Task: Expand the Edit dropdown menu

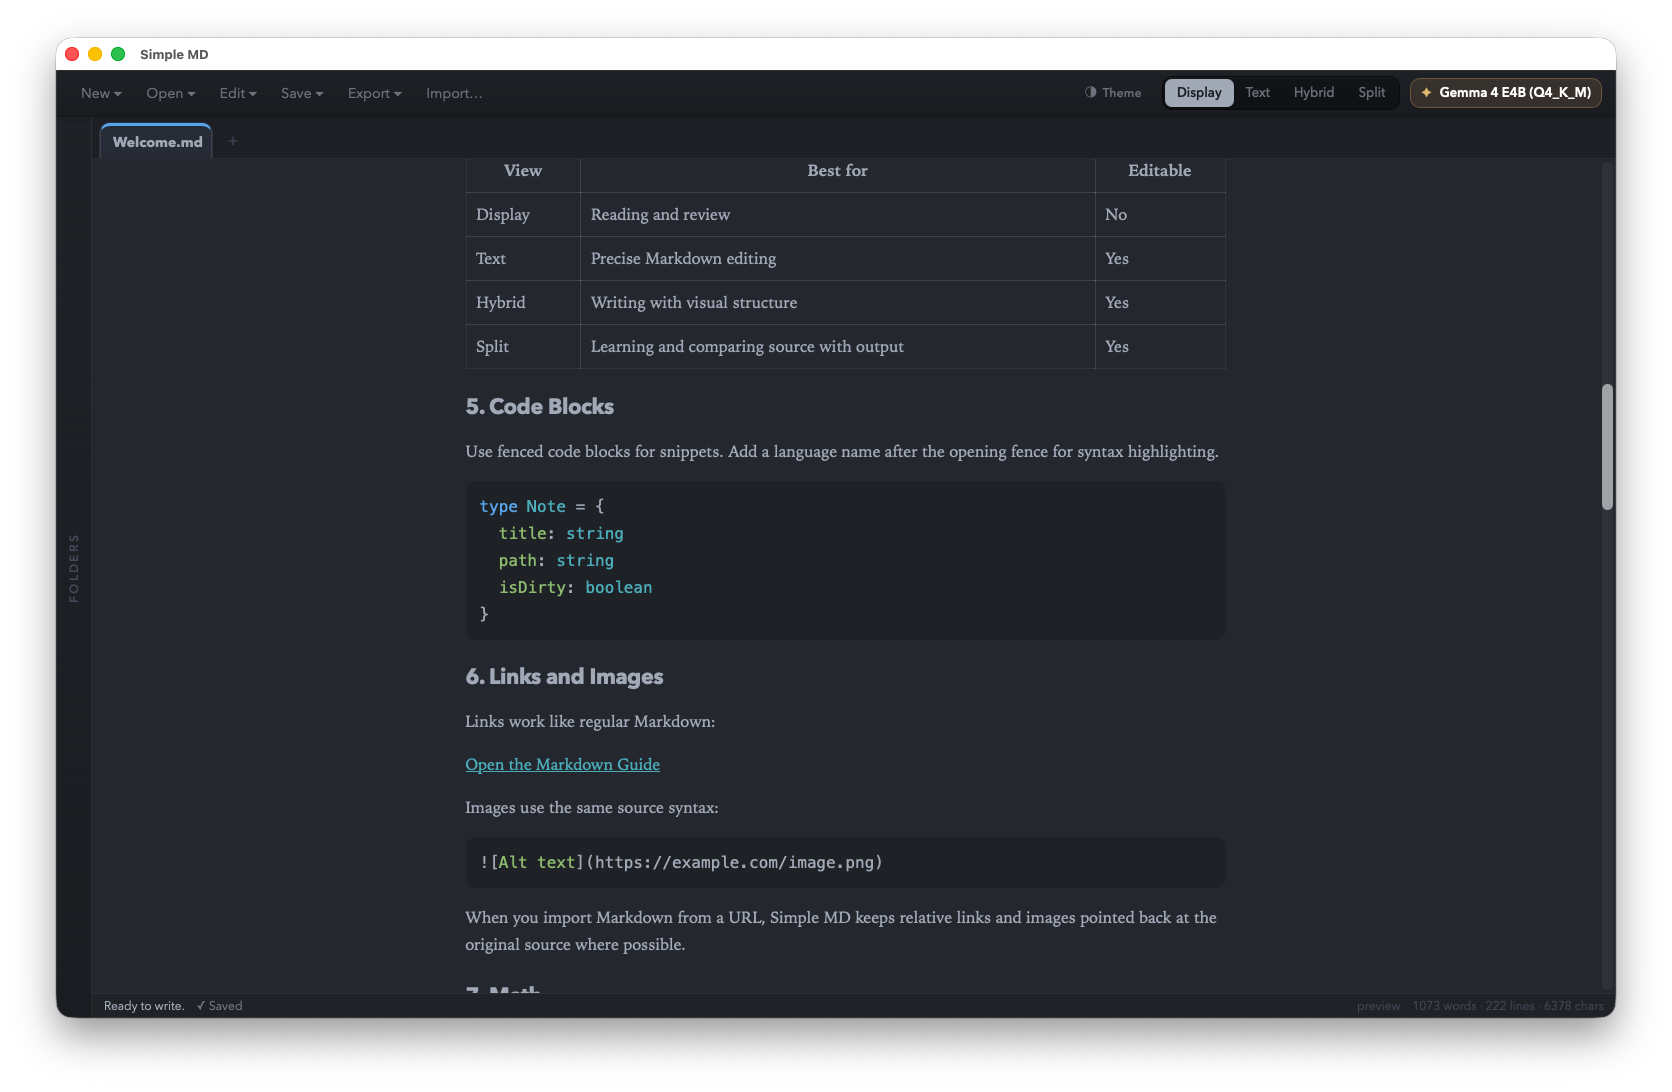Action: (x=238, y=93)
